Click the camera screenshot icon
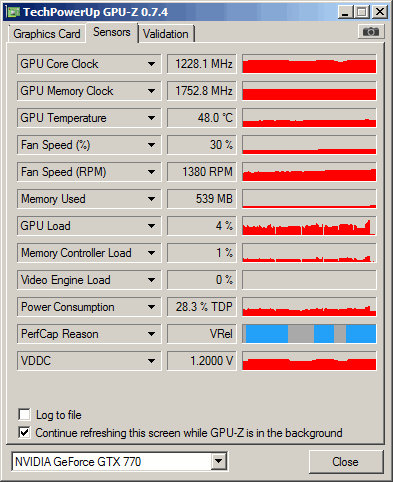Image resolution: width=393 pixels, height=482 pixels. coord(371,32)
